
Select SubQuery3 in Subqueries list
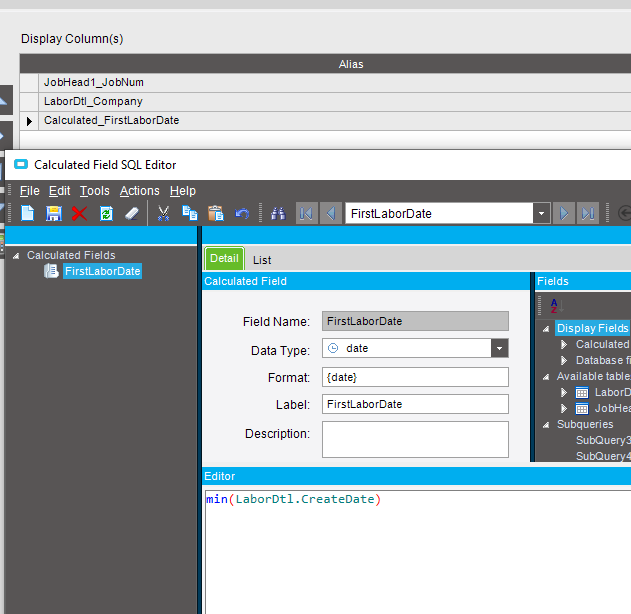tap(602, 440)
